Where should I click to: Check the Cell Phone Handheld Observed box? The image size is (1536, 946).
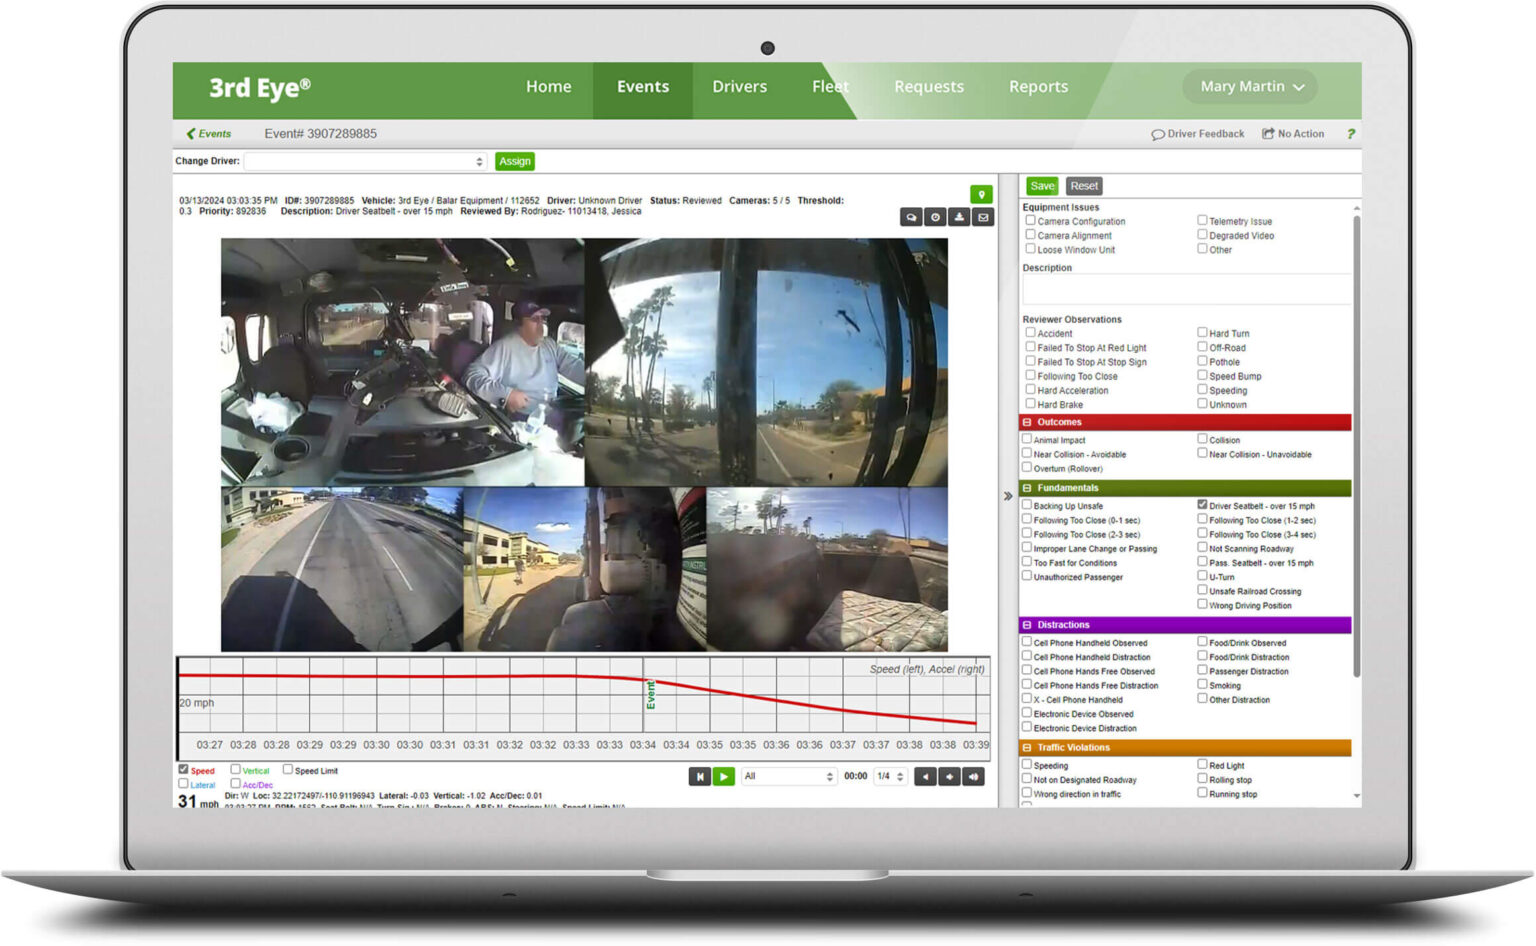1027,642
